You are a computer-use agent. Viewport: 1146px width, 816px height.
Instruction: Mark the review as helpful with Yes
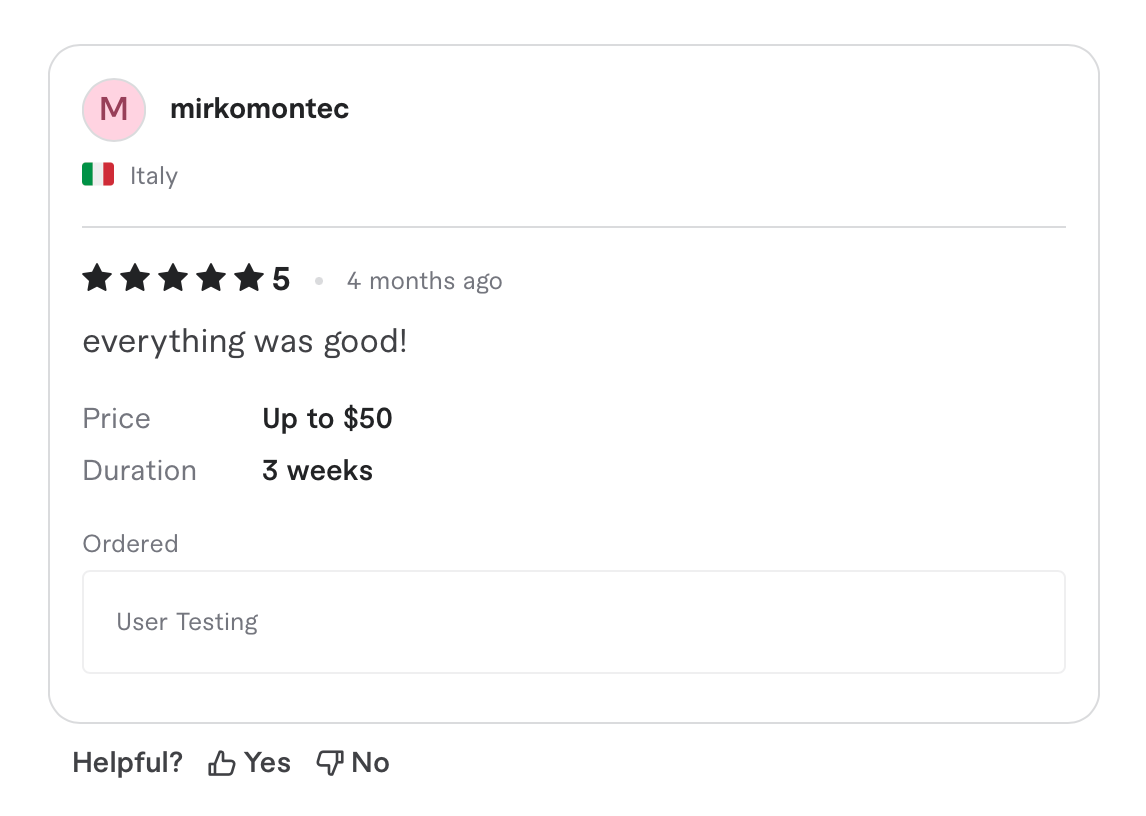pos(249,762)
